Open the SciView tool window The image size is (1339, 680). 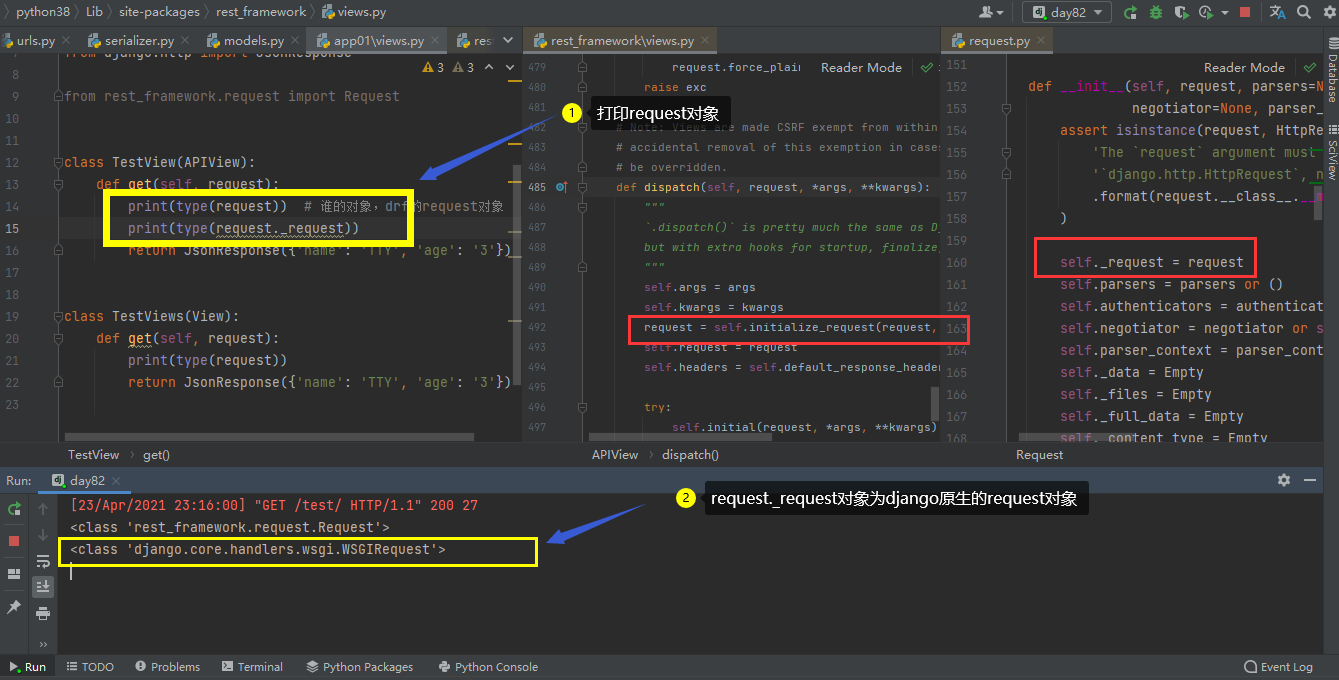click(1331, 152)
